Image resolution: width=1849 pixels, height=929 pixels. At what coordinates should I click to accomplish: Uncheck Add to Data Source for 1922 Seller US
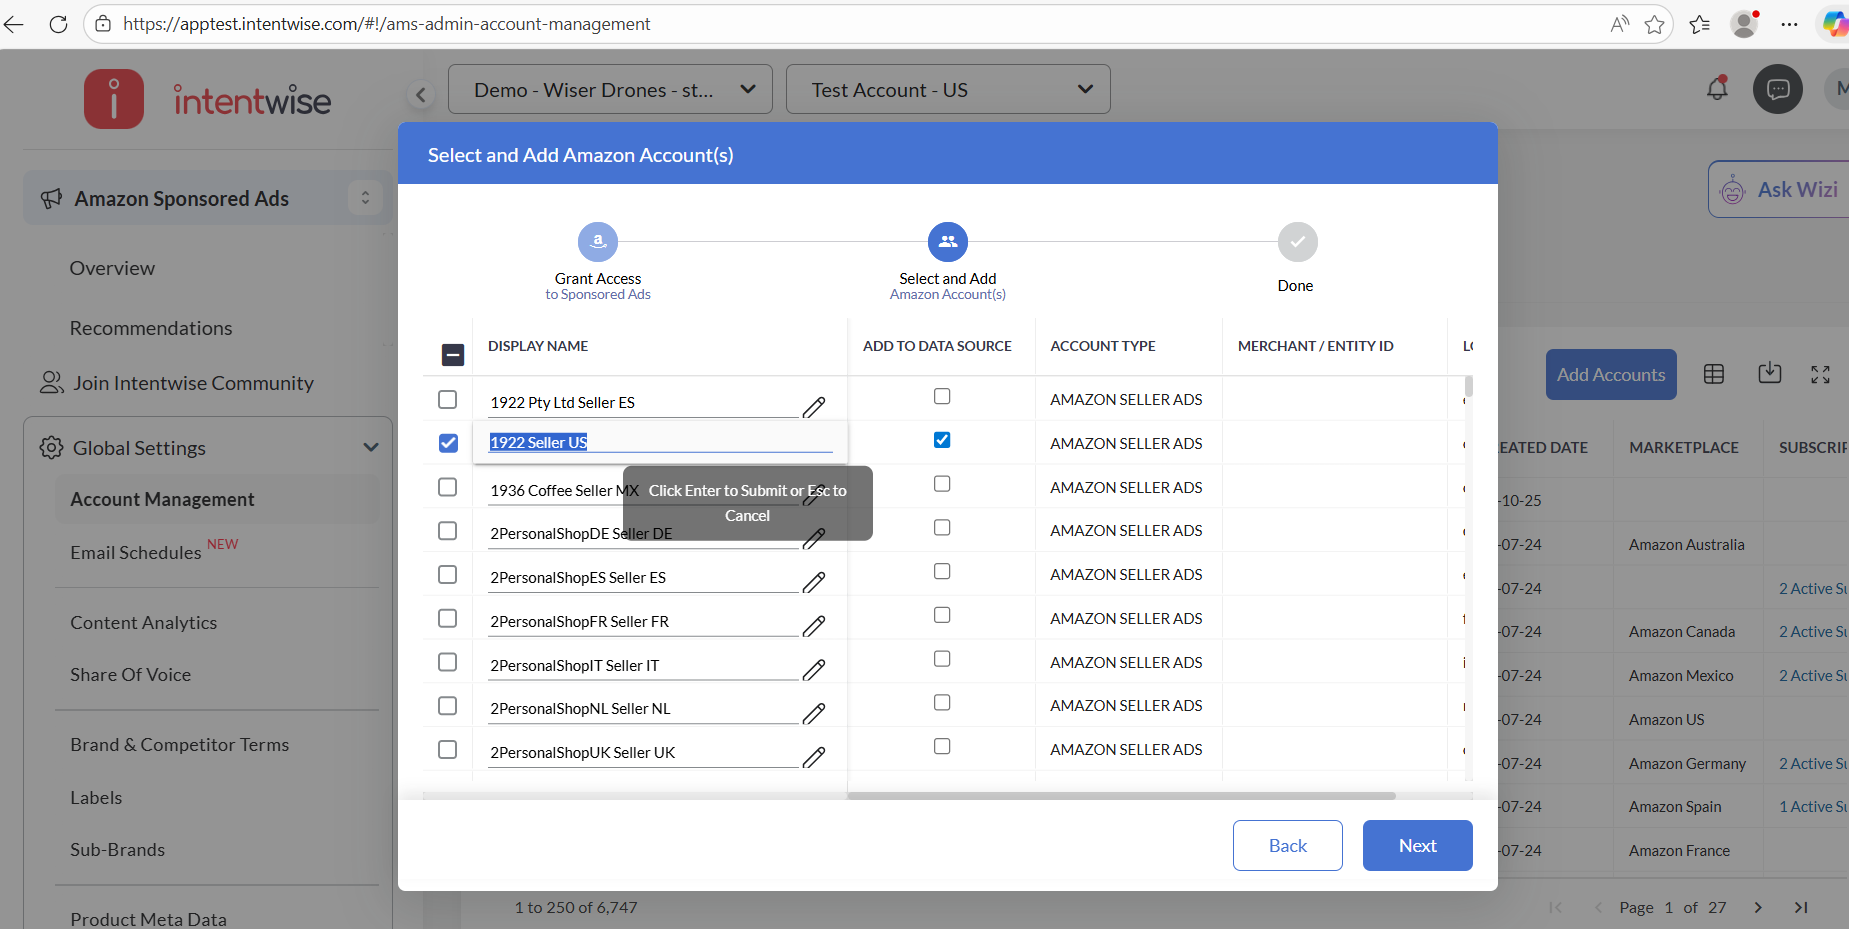pos(942,440)
